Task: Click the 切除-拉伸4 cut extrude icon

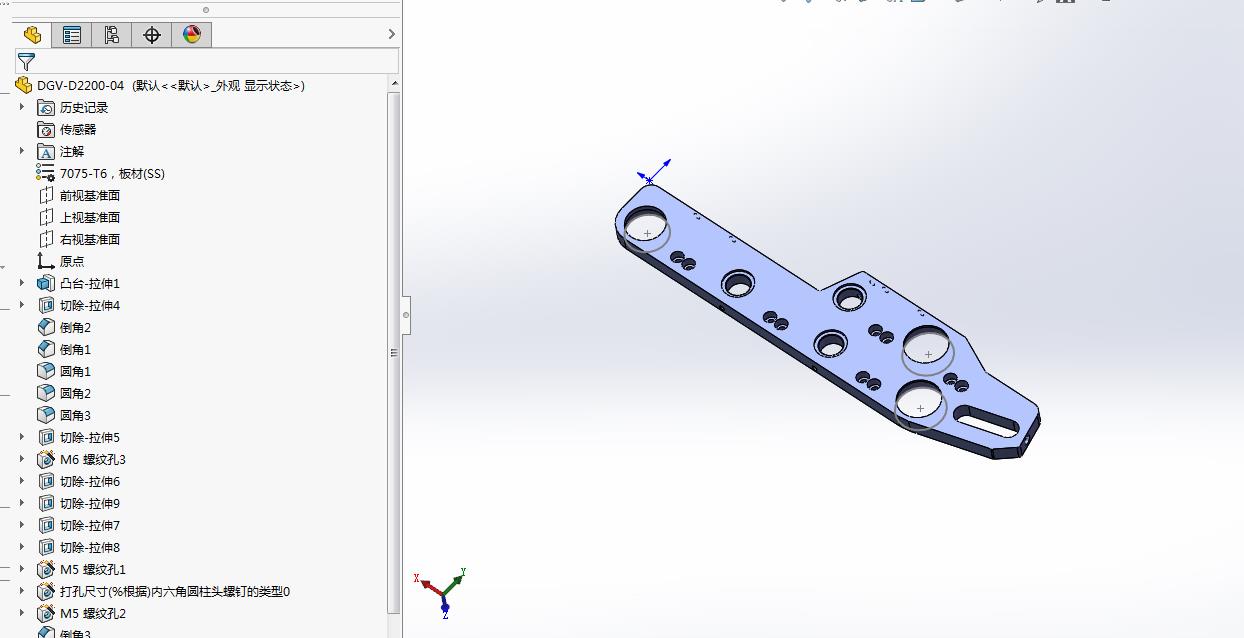Action: click(x=46, y=305)
